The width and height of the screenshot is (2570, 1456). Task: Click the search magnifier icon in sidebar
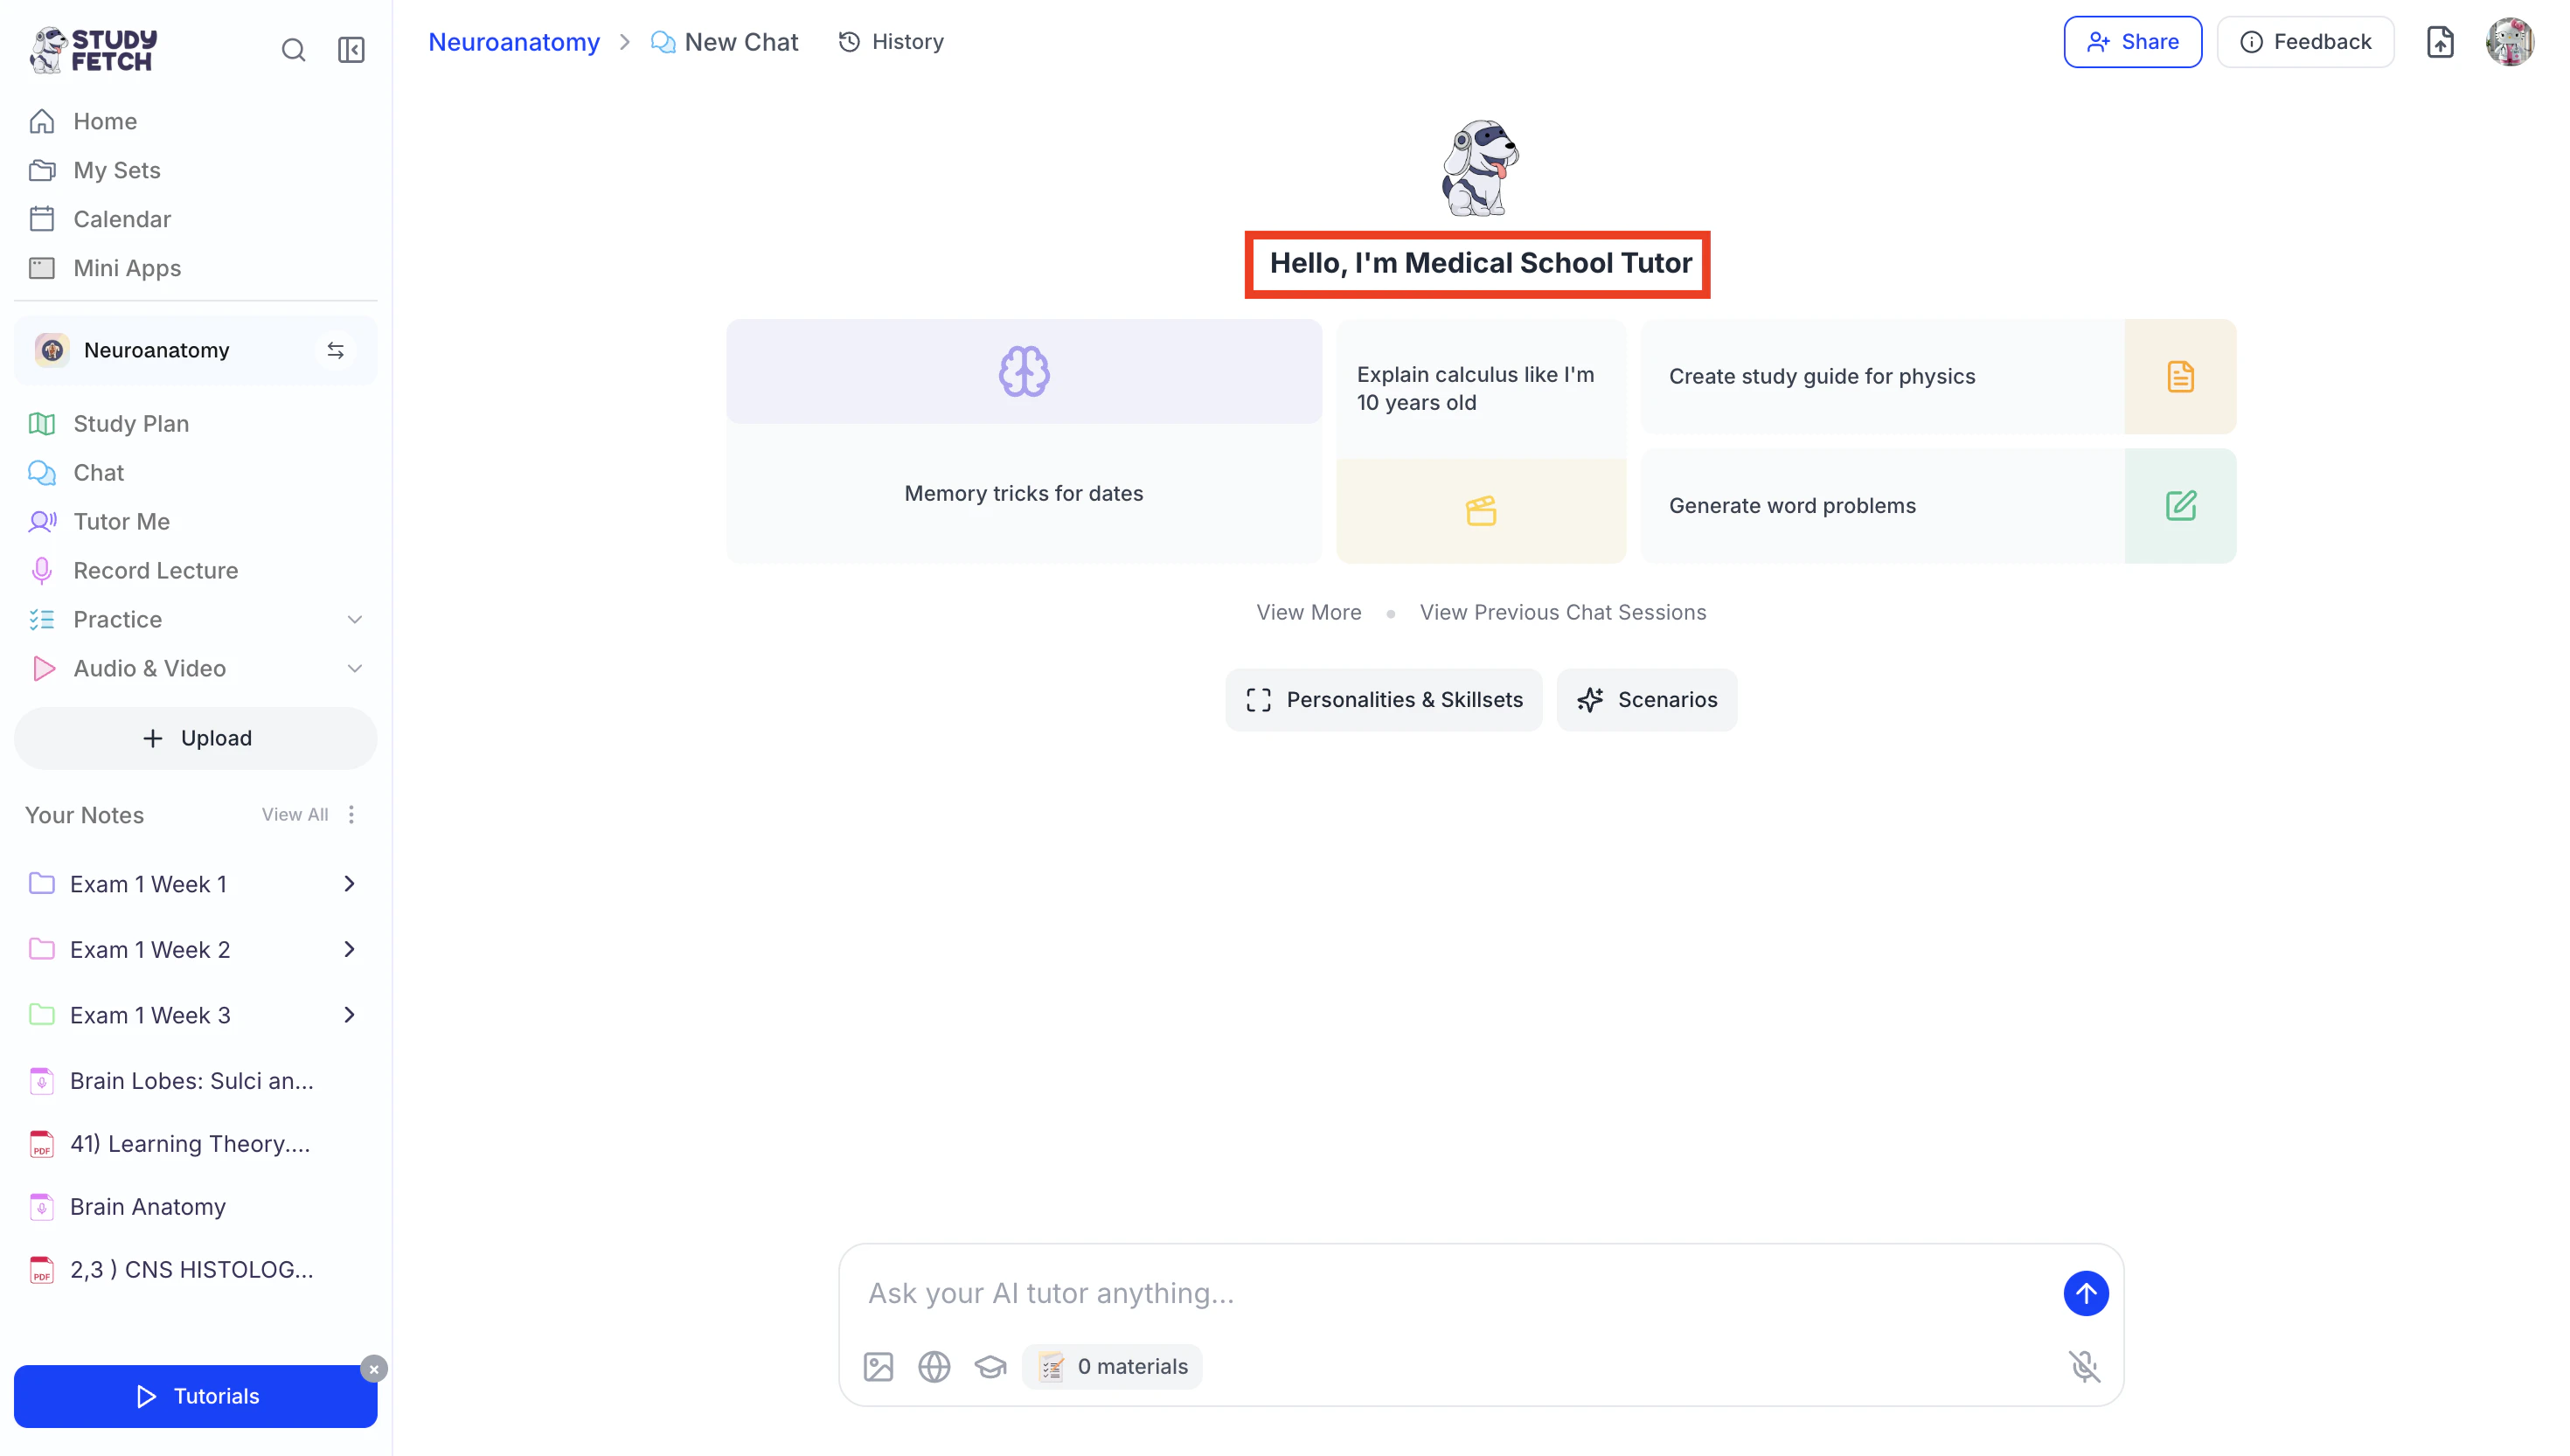[293, 50]
